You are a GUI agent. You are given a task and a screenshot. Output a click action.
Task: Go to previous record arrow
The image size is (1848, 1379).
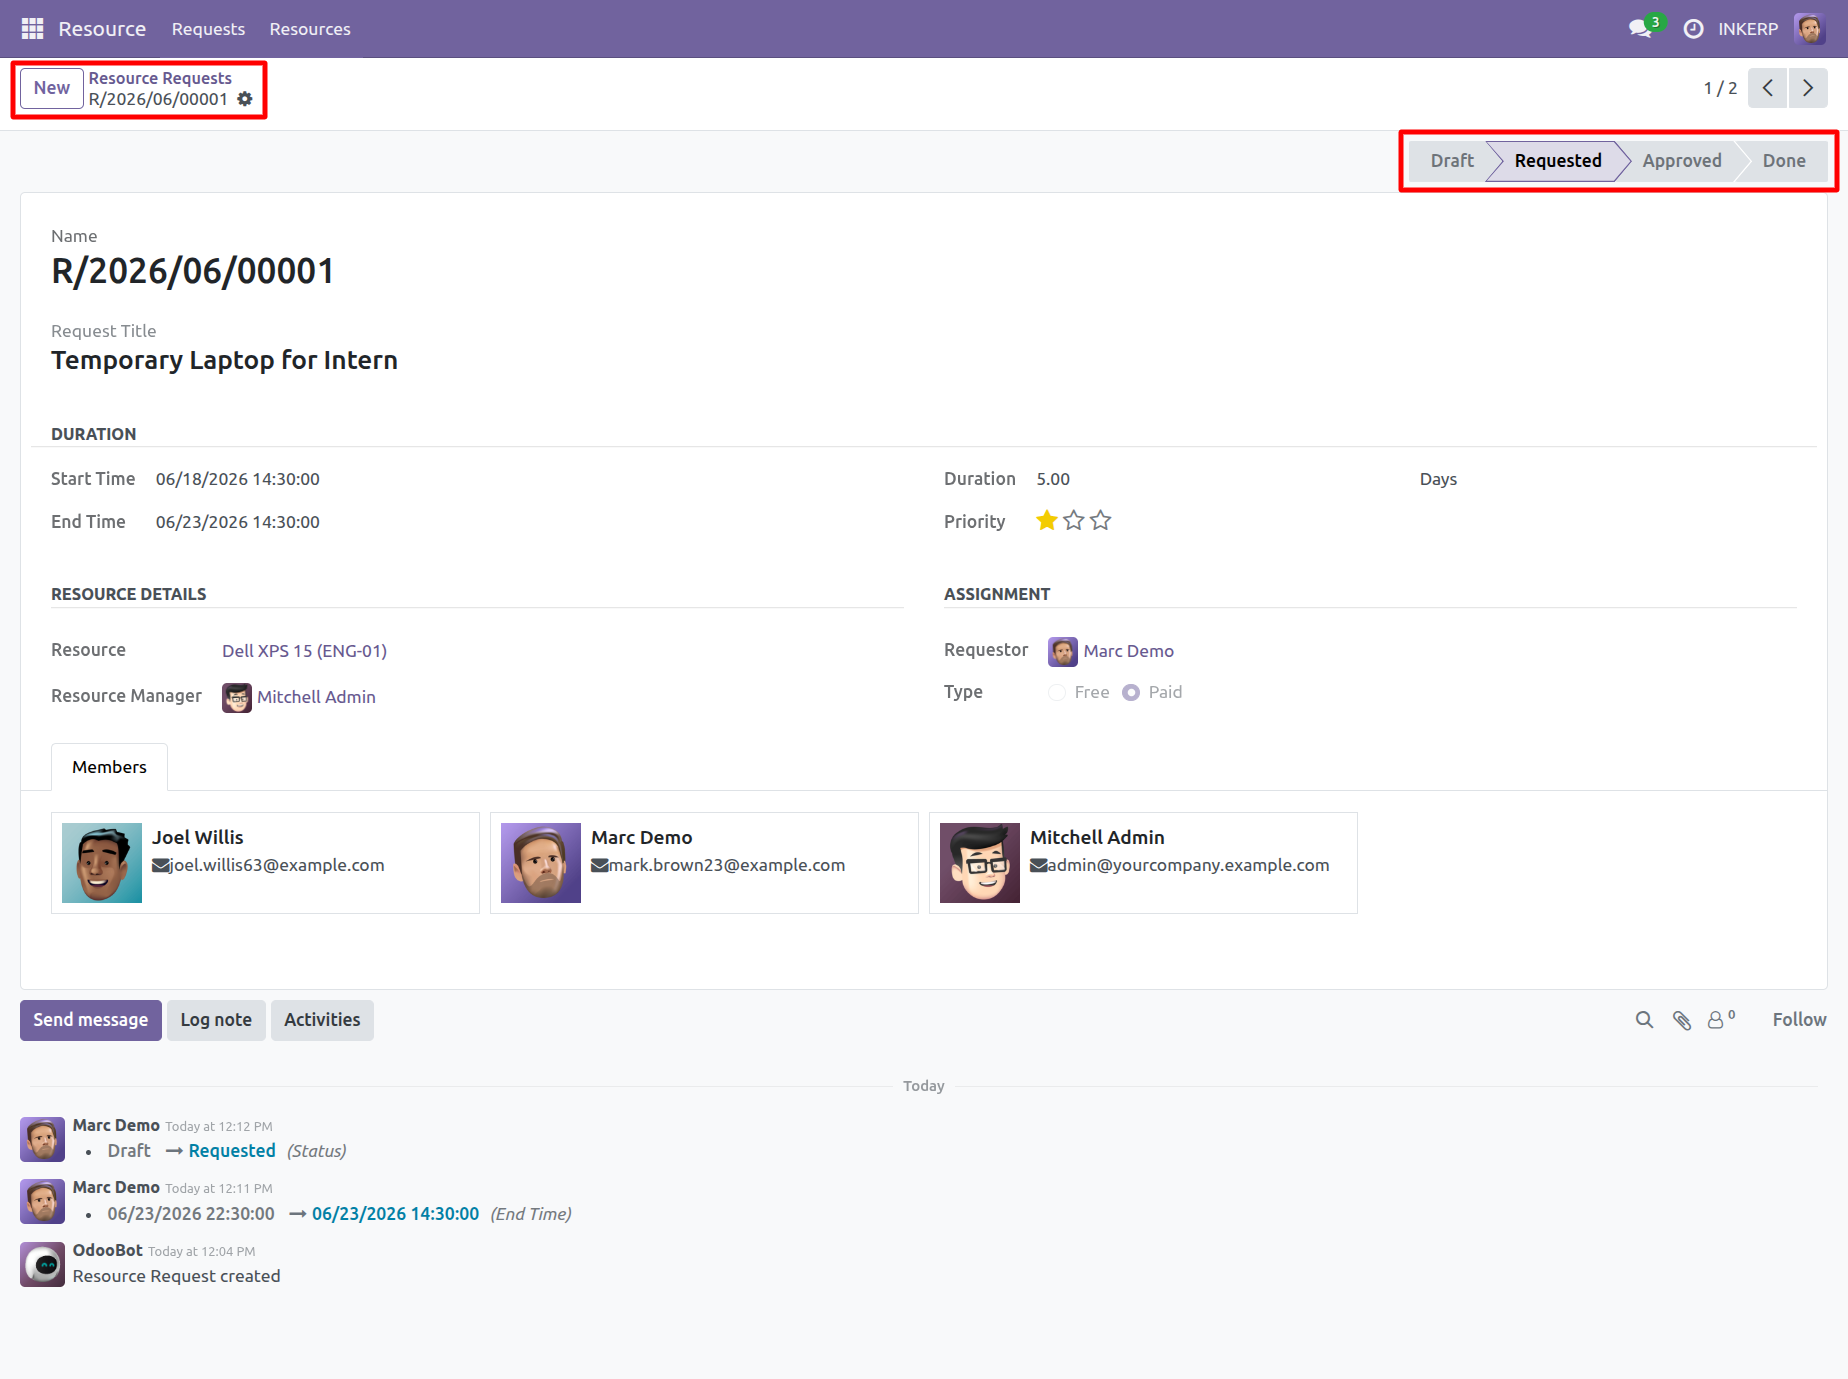1768,88
